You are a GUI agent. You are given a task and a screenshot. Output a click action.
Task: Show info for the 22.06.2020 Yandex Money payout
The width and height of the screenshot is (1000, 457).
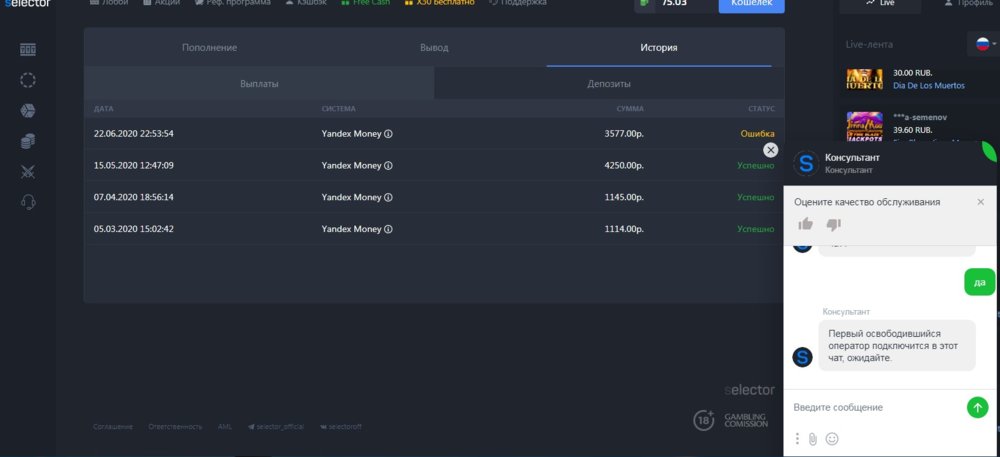click(x=388, y=134)
